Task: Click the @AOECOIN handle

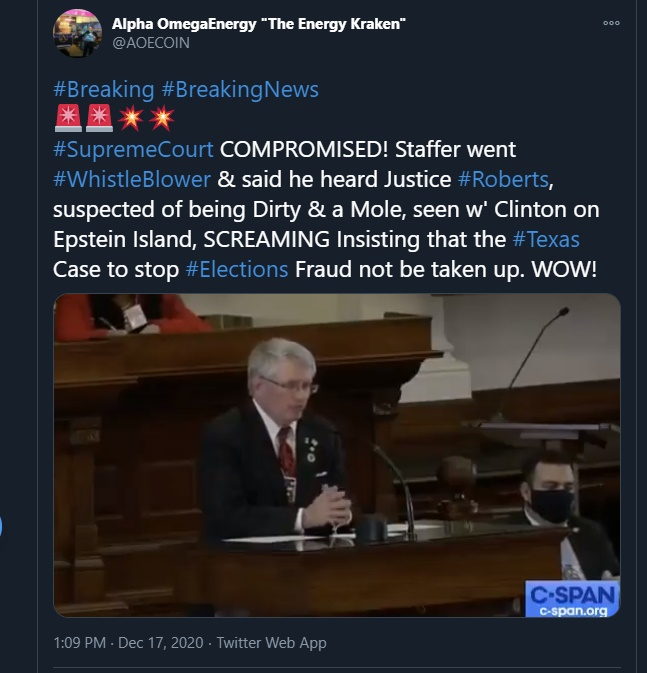Action: click(x=151, y=43)
